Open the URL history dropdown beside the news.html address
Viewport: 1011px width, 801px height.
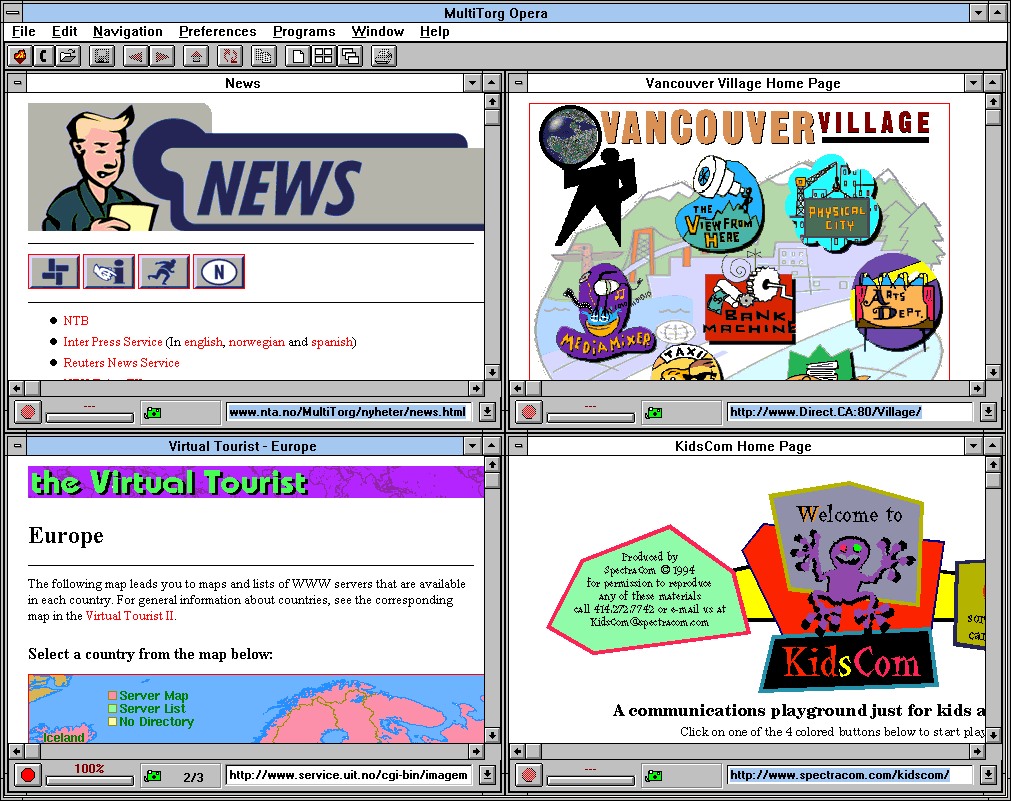(485, 411)
